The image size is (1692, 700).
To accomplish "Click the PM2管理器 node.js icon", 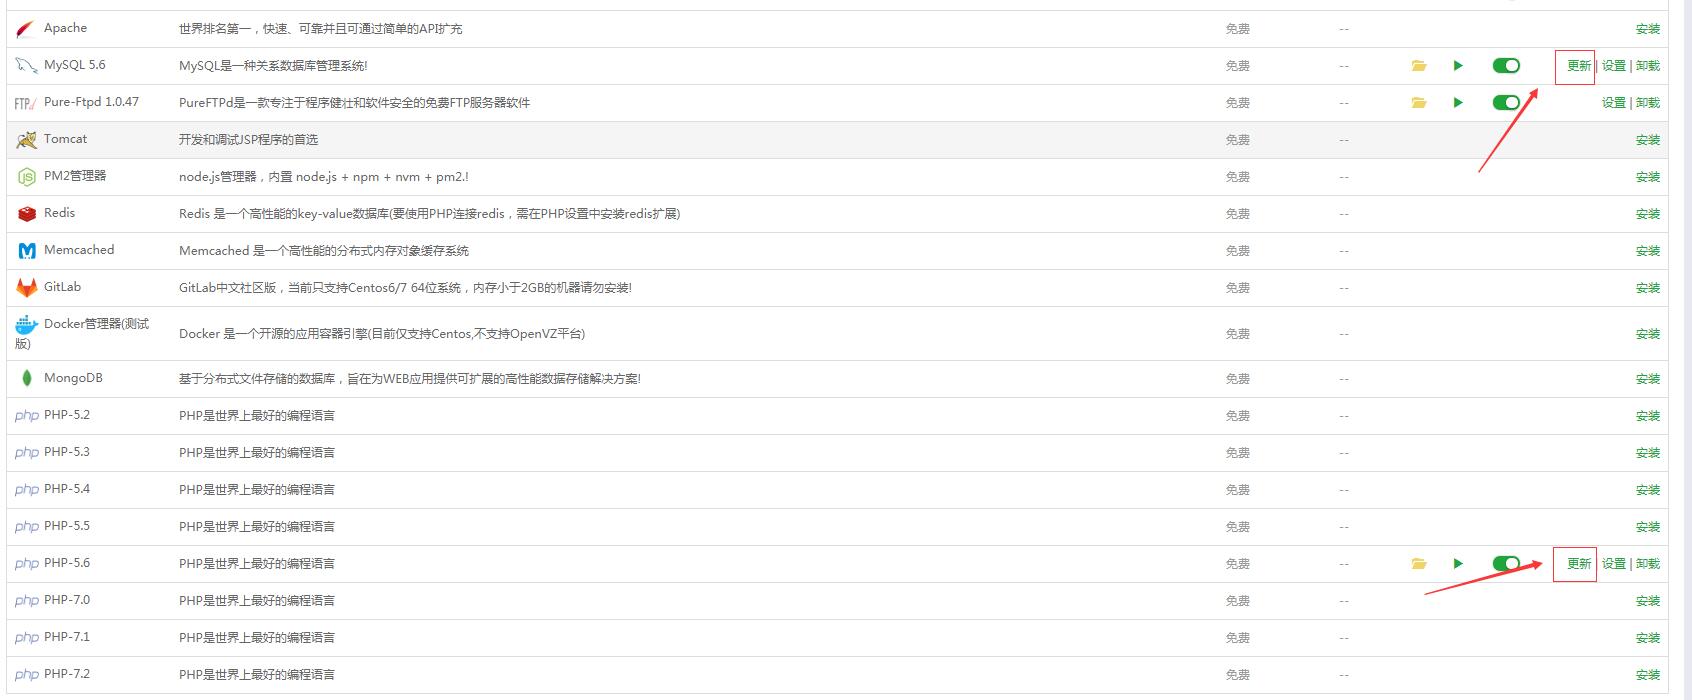I will click(x=27, y=177).
